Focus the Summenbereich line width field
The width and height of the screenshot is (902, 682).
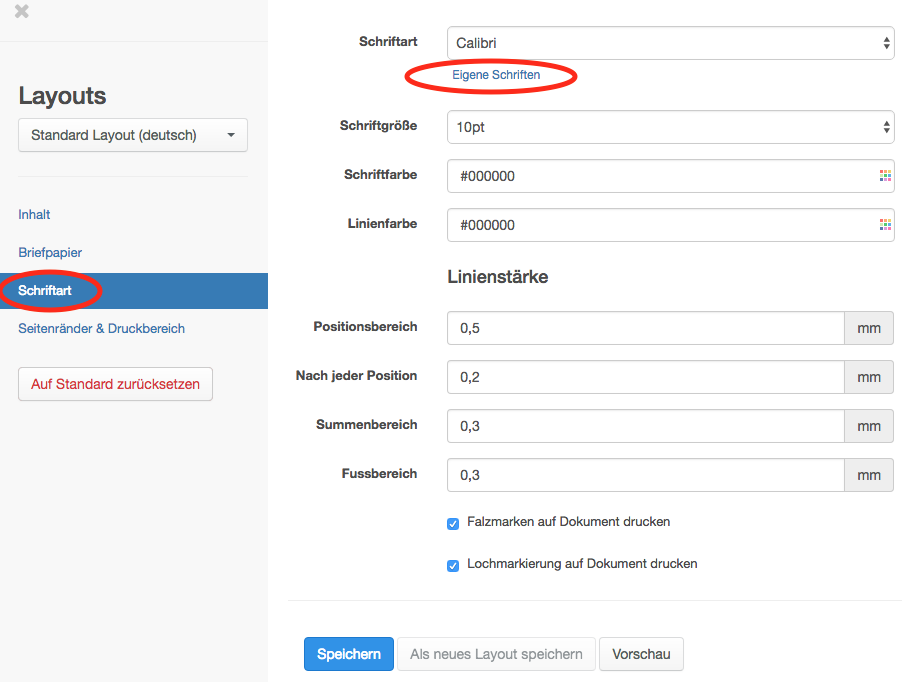(x=645, y=426)
